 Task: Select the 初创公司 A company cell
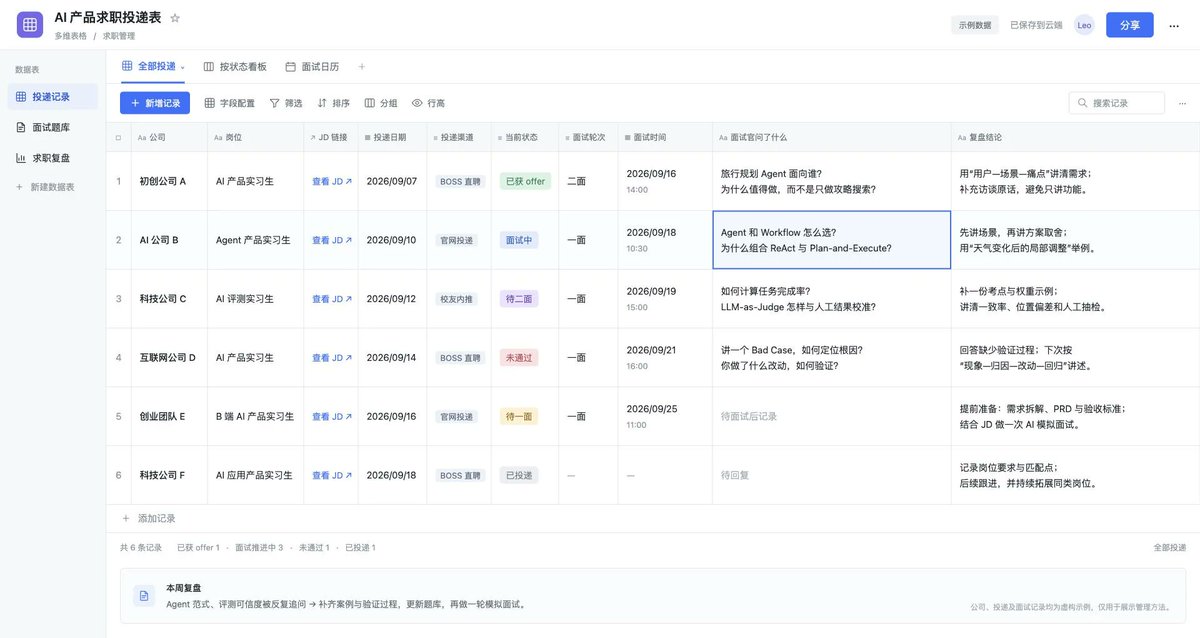pyautogui.click(x=169, y=181)
